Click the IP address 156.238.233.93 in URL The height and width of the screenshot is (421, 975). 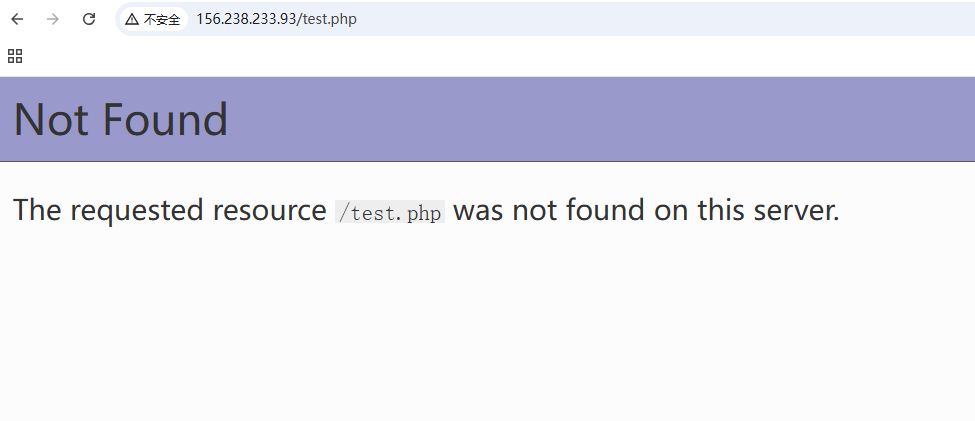pos(246,19)
